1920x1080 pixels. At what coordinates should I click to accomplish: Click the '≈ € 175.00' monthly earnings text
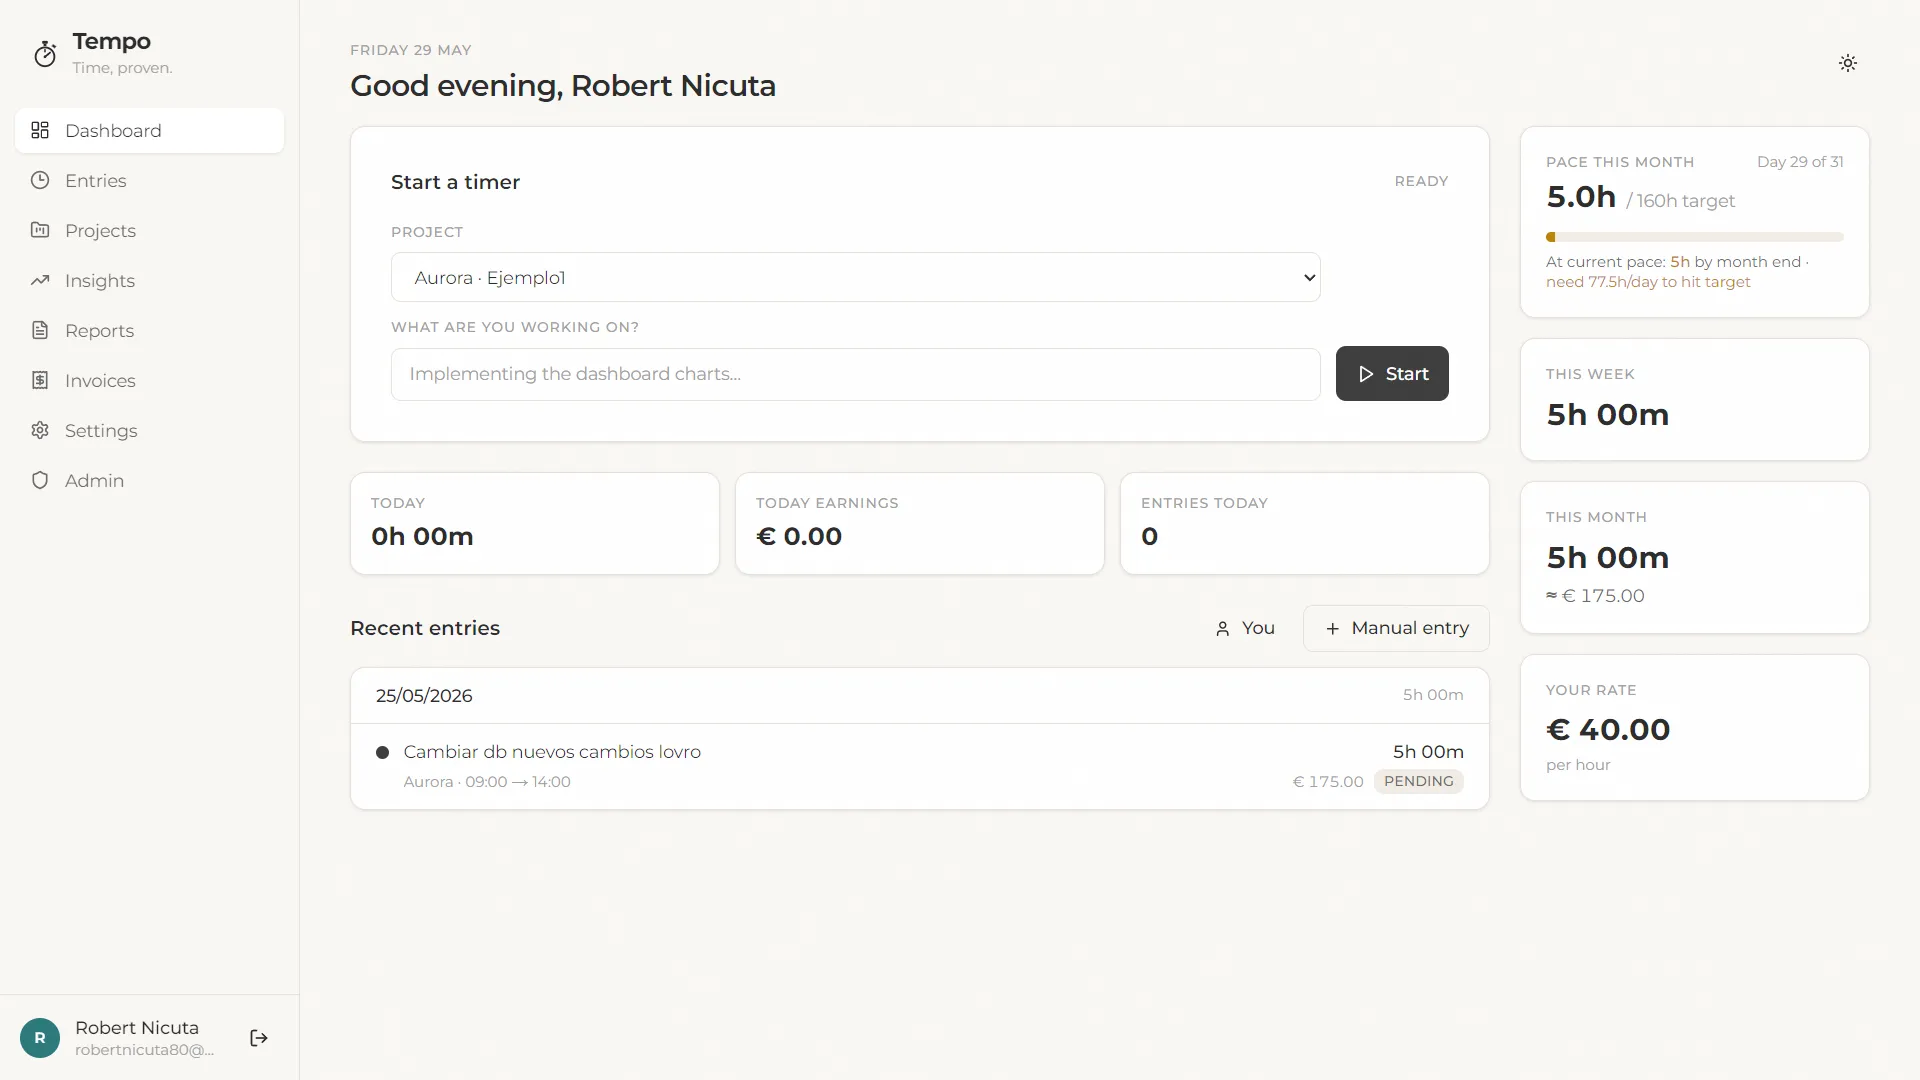[x=1595, y=596]
